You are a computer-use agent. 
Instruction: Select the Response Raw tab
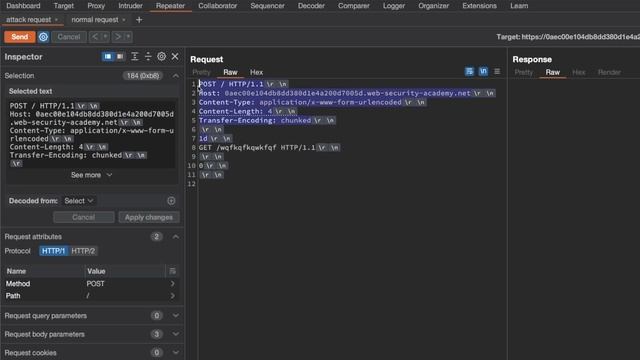click(553, 72)
